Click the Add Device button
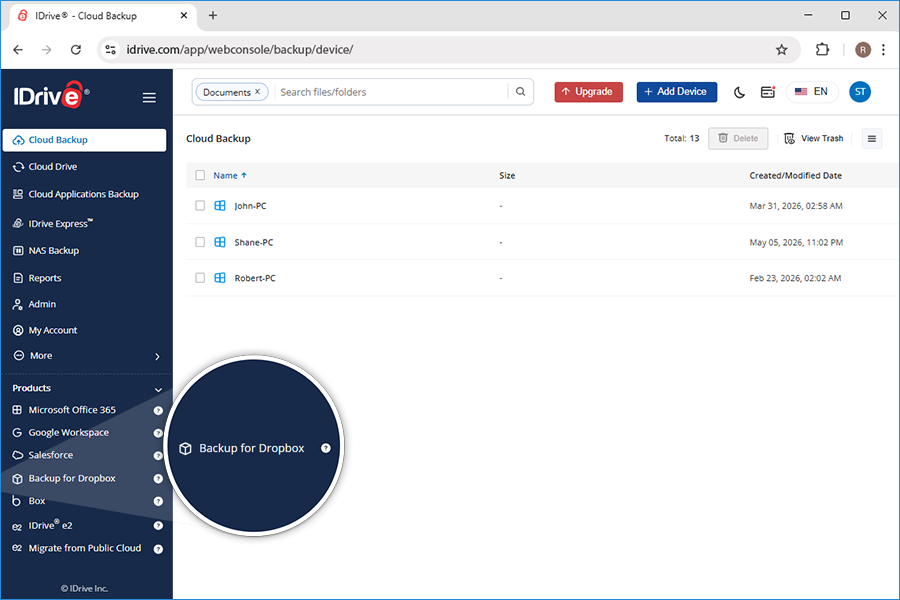The image size is (900, 600). tap(676, 92)
